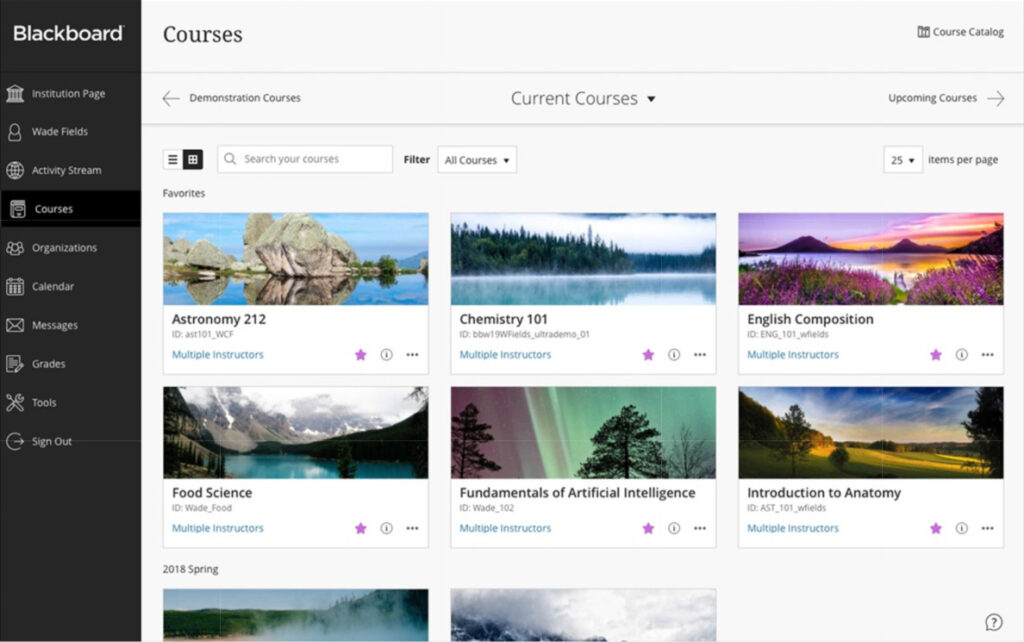This screenshot has height=642, width=1024.
Task: Open the All Courses filter dropdown
Action: pos(477,160)
